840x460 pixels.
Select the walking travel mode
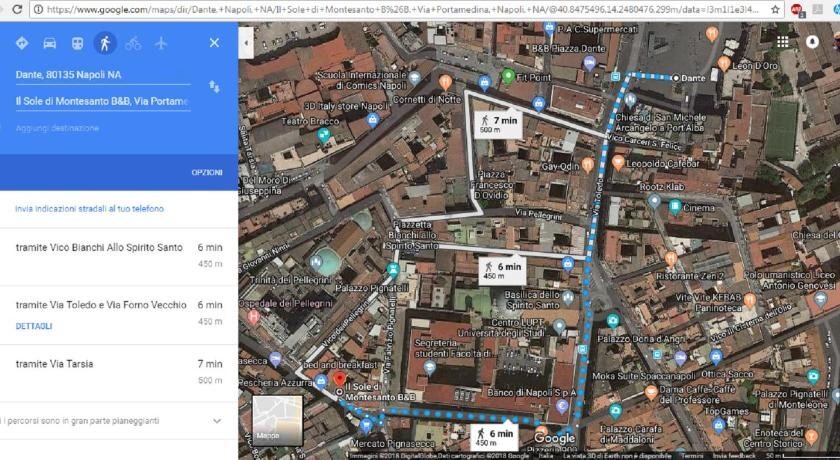(x=104, y=43)
